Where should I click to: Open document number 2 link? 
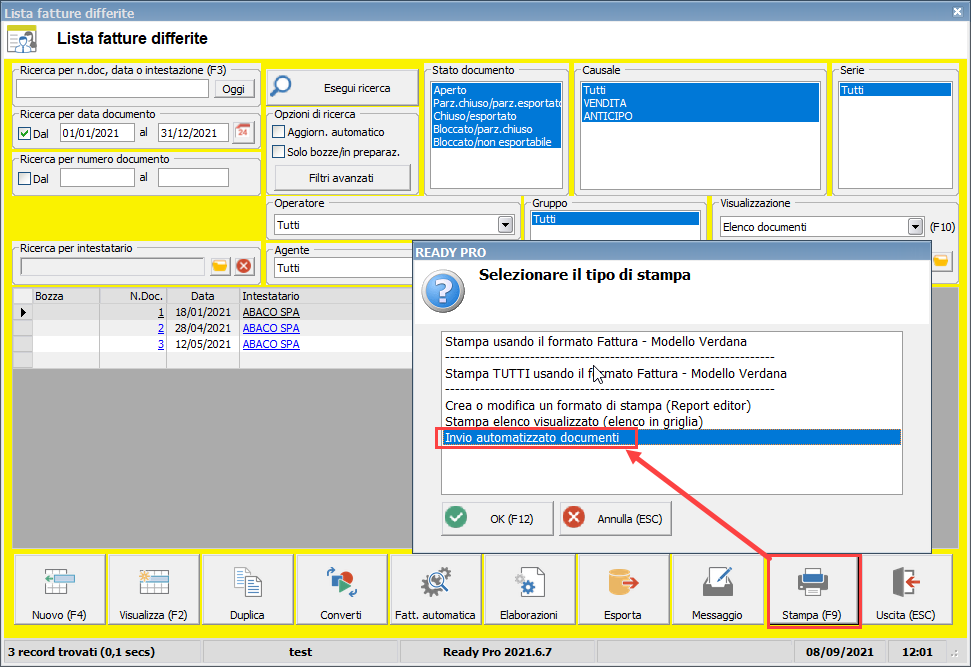(161, 328)
